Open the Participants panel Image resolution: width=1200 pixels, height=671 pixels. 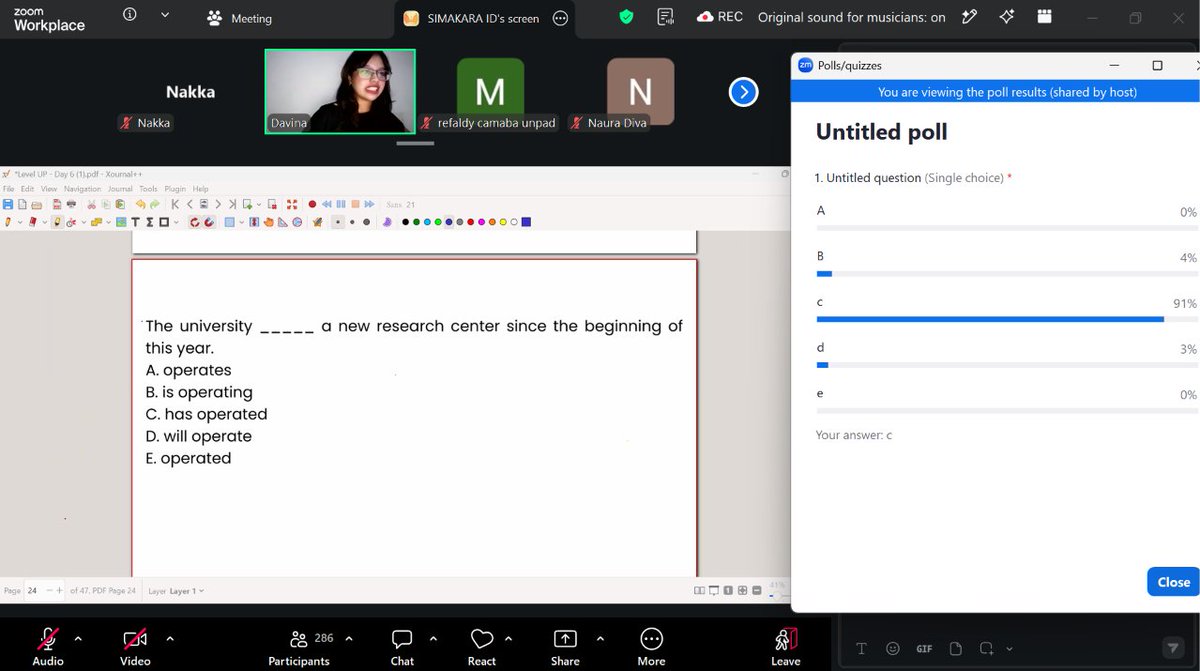298,645
